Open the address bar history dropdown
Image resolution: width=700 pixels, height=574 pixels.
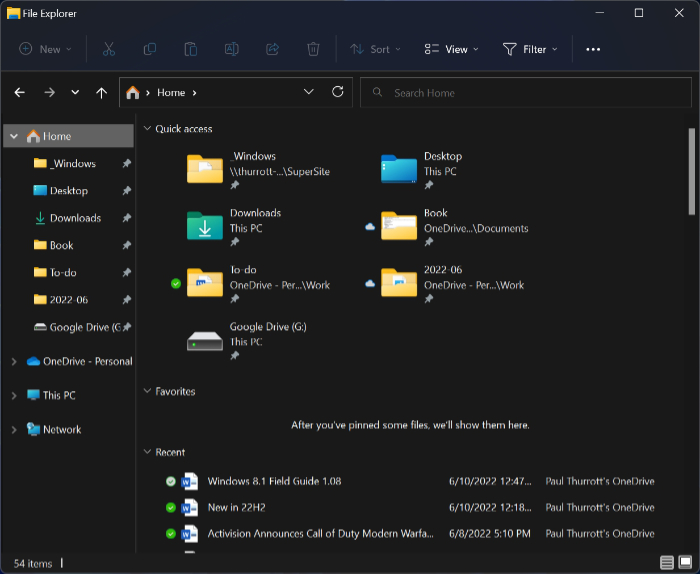click(309, 92)
